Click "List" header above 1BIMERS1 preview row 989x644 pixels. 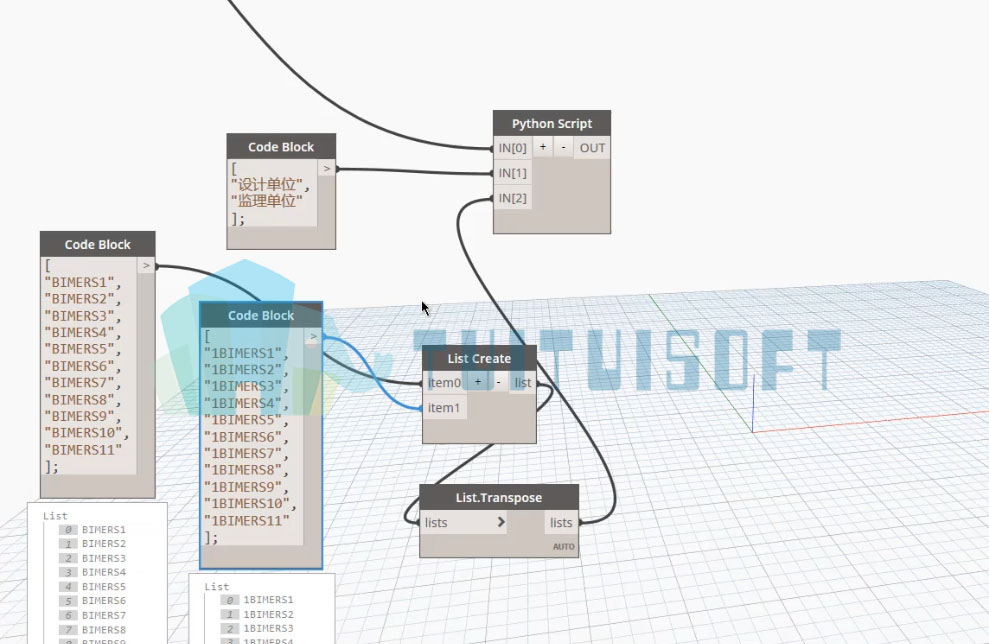(x=216, y=587)
